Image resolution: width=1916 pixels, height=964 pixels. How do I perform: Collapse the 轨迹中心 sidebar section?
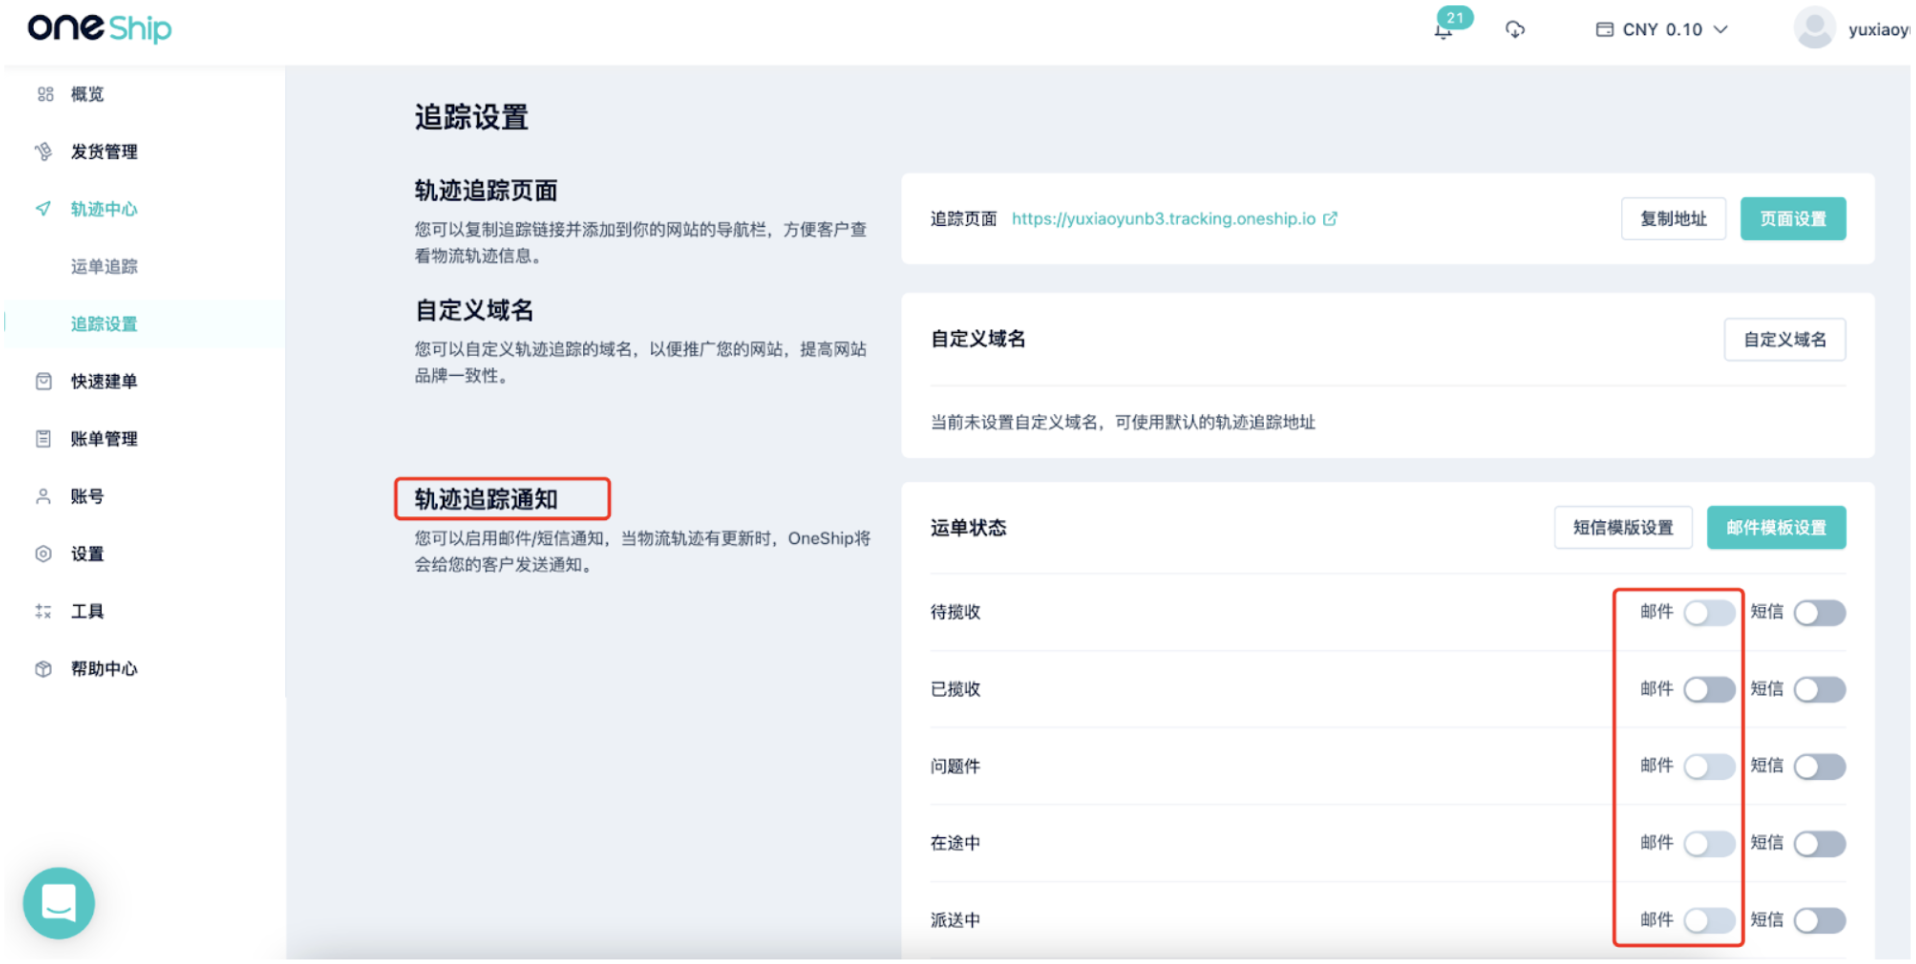pyautogui.click(x=103, y=209)
